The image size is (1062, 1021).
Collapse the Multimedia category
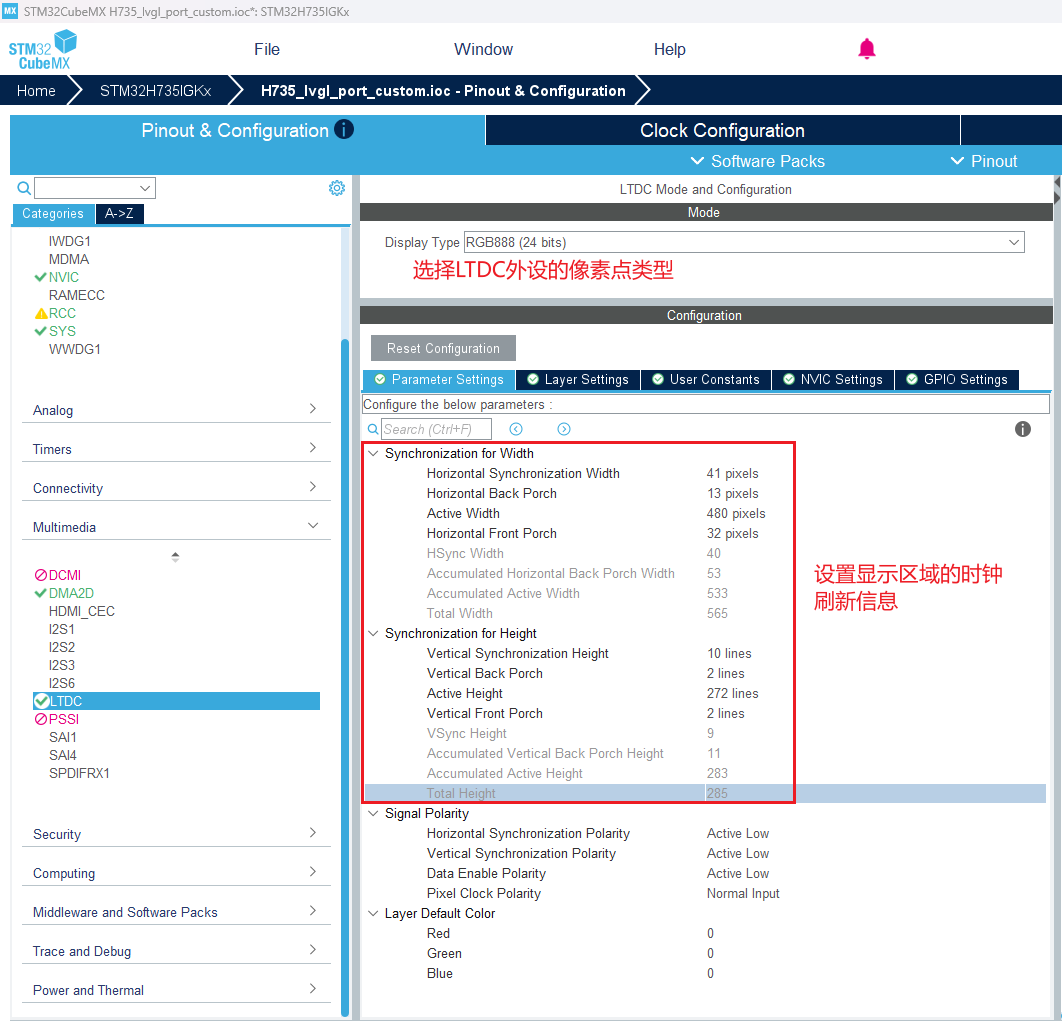click(x=176, y=526)
